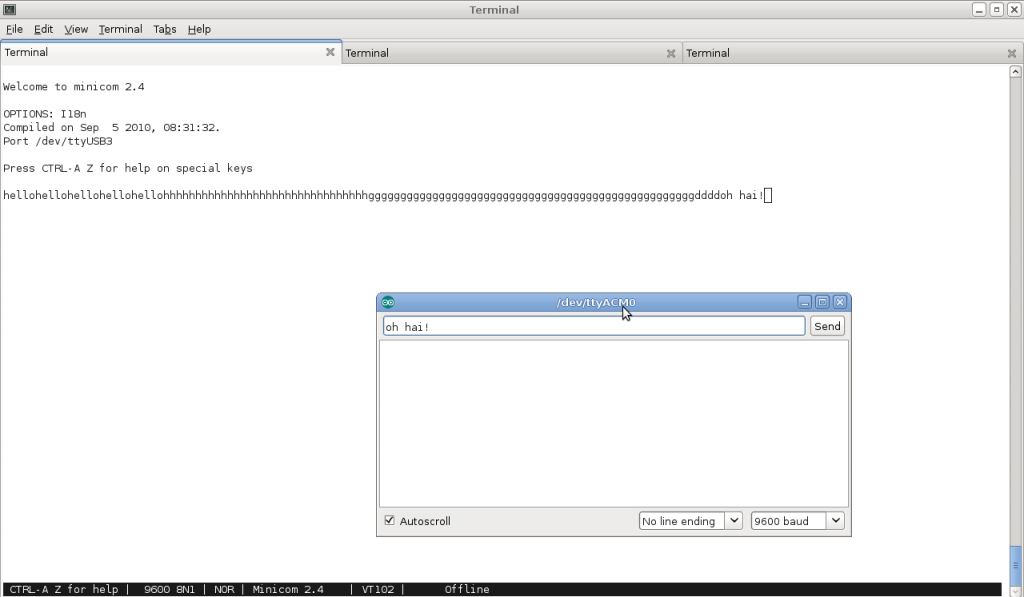Minimize the Terminal window
Viewport: 1024px width, 597px height.
(x=979, y=9)
